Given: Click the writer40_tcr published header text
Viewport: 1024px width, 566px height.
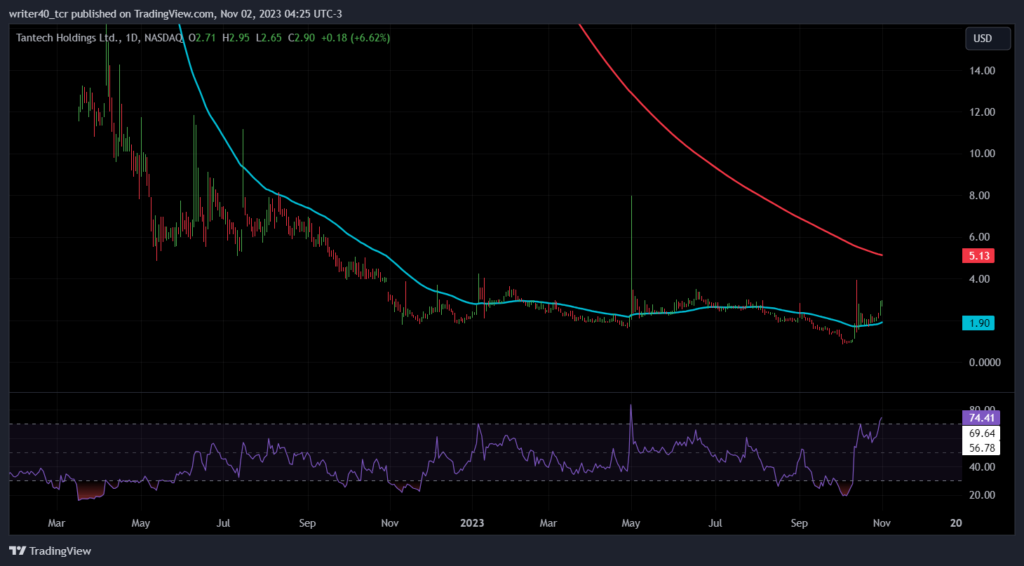Looking at the screenshot, I should pos(175,14).
